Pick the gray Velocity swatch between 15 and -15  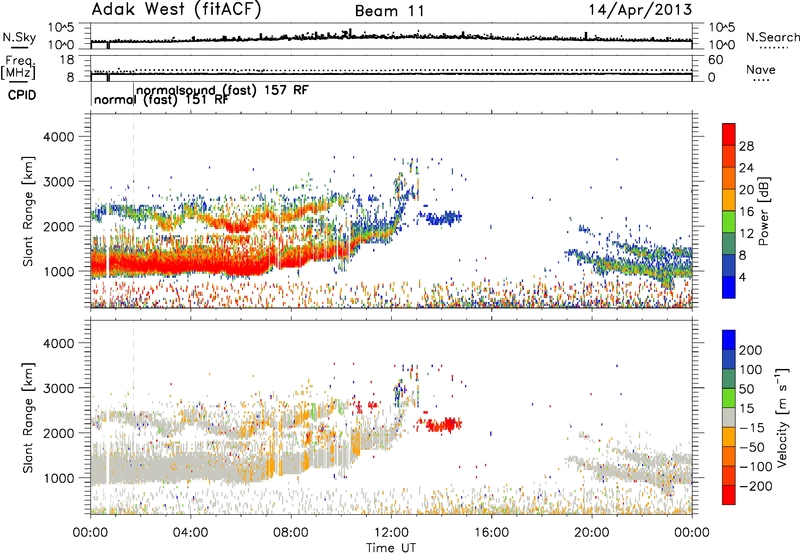tap(729, 417)
